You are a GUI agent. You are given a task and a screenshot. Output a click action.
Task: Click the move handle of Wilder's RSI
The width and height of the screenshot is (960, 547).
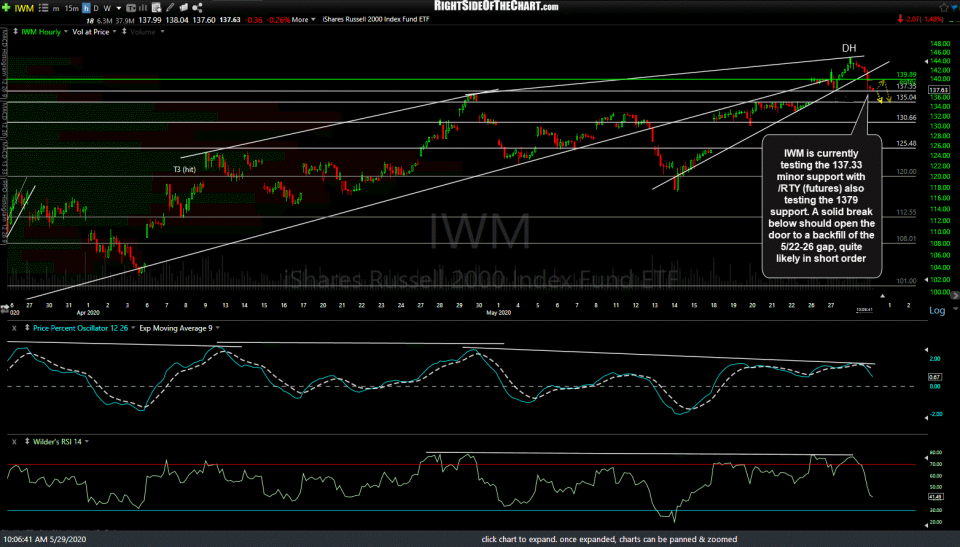[27, 442]
